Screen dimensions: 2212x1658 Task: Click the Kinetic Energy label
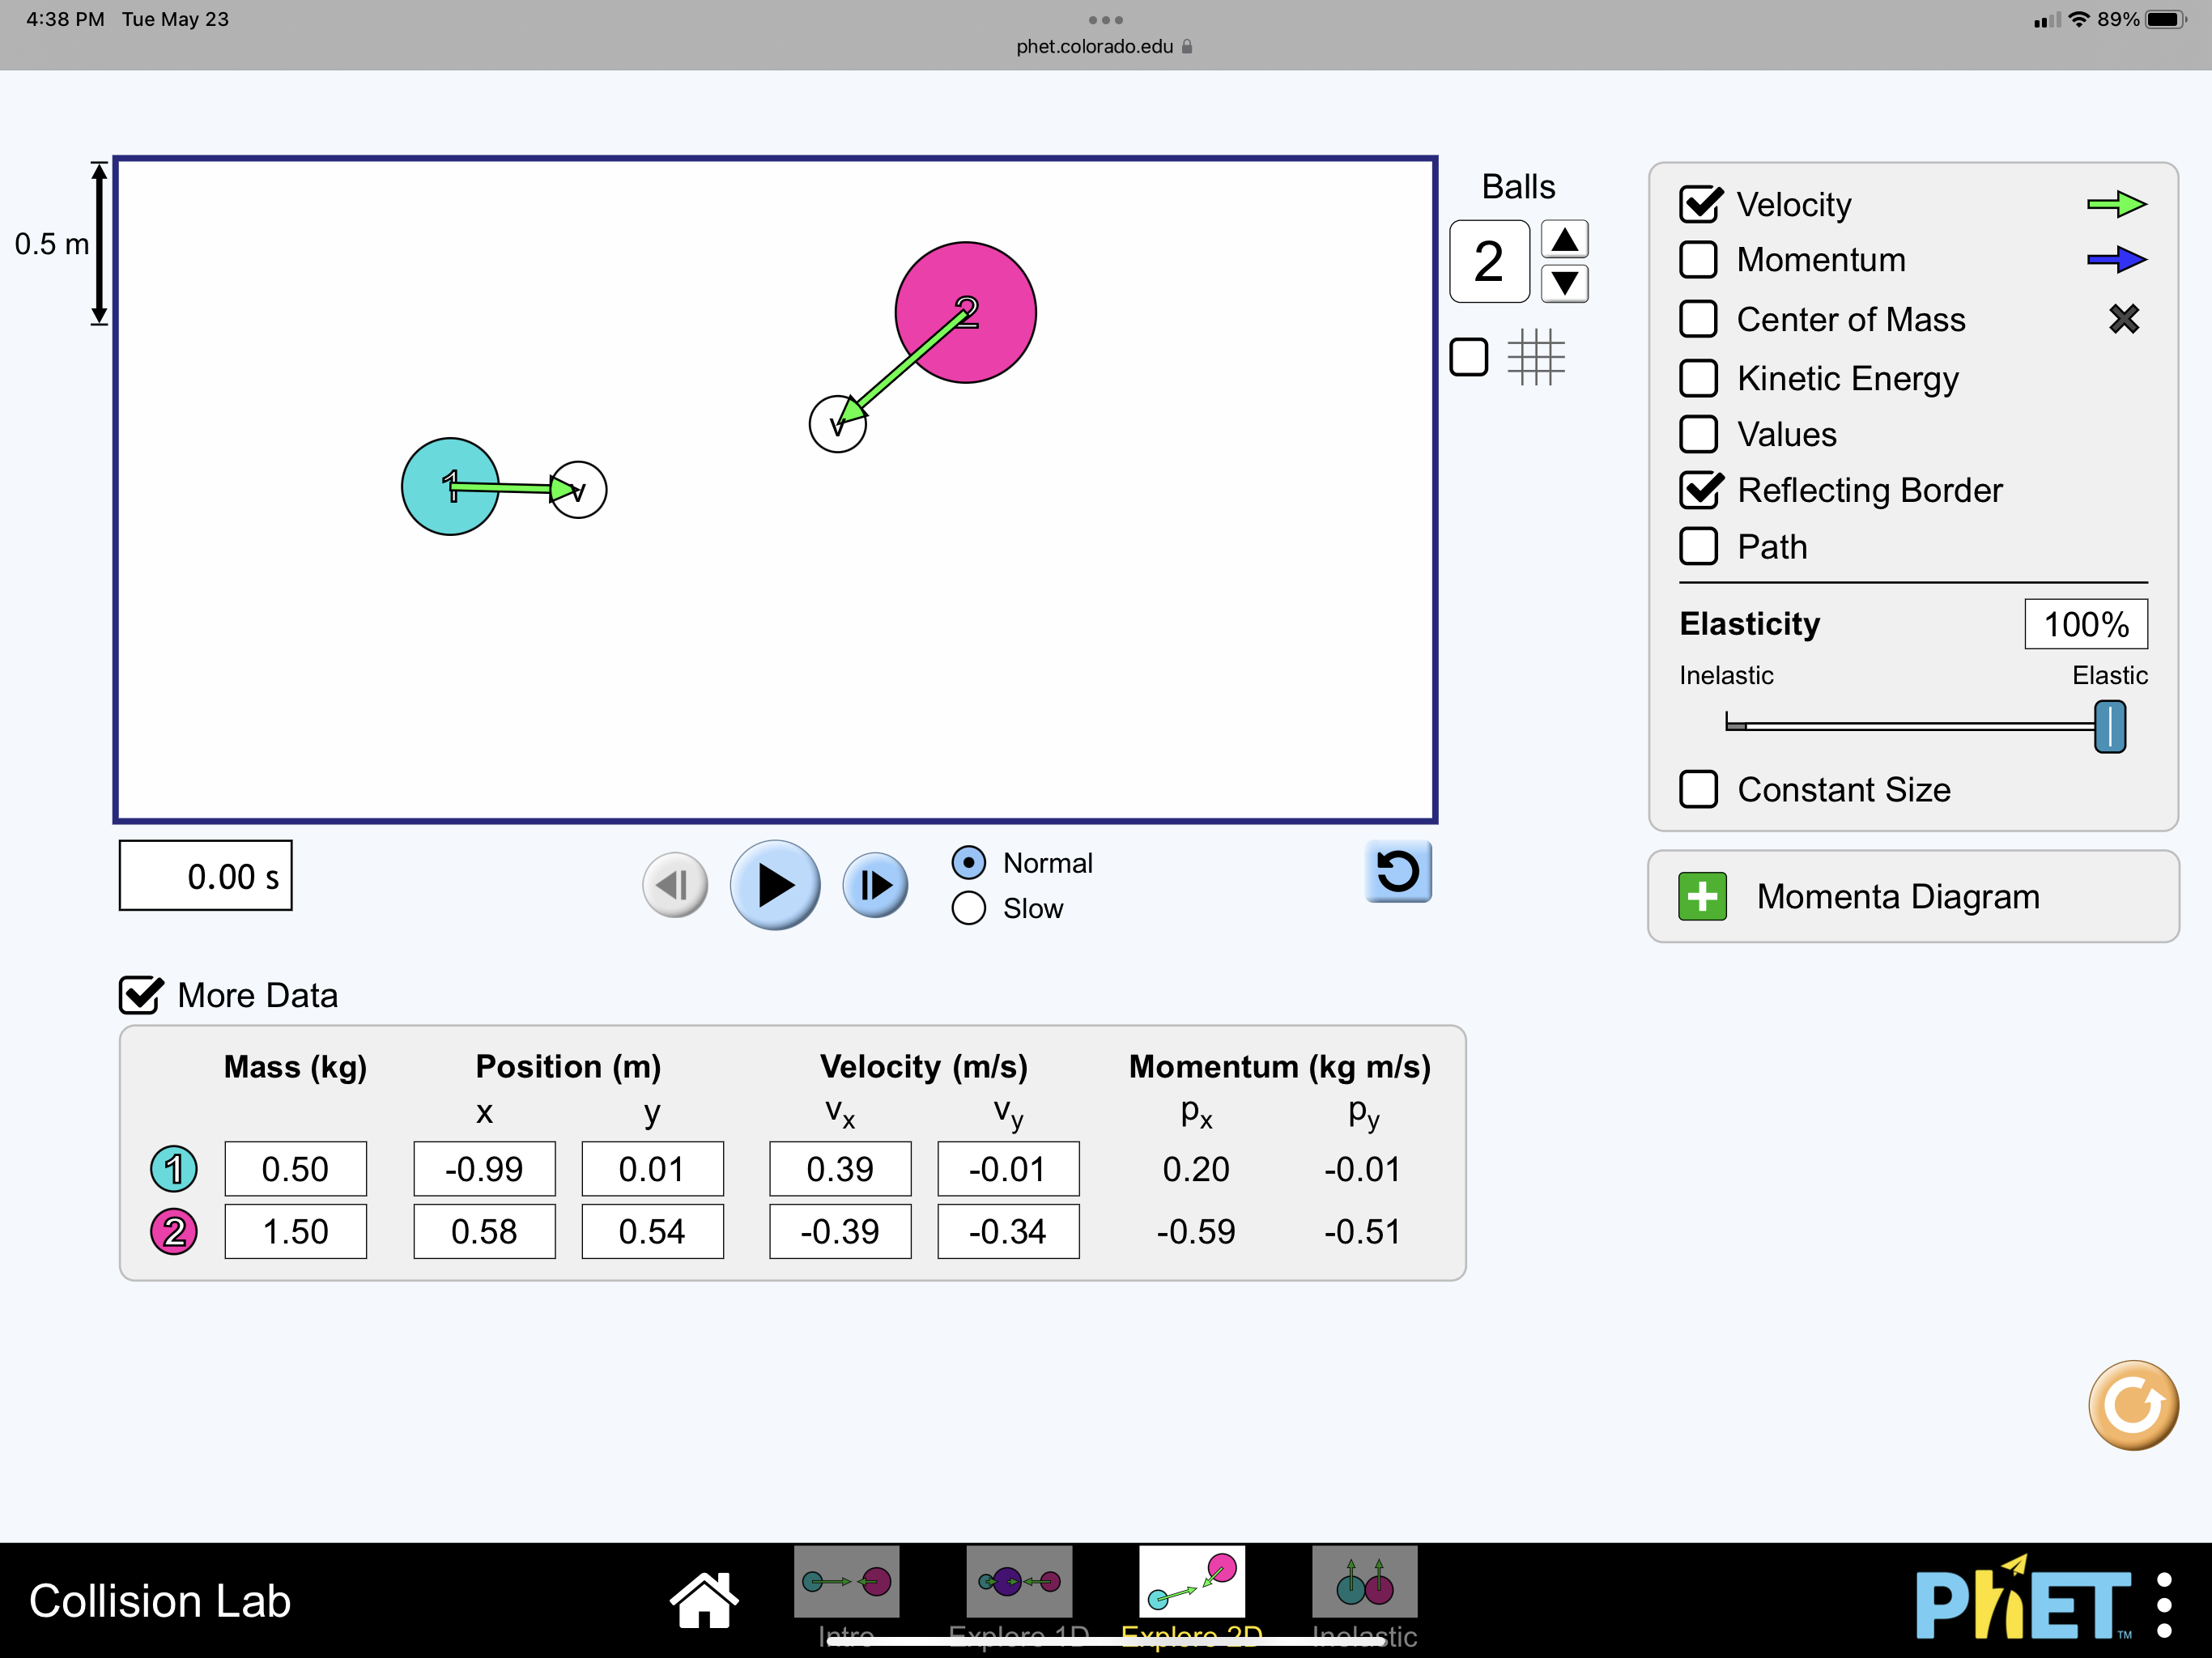tap(1847, 378)
